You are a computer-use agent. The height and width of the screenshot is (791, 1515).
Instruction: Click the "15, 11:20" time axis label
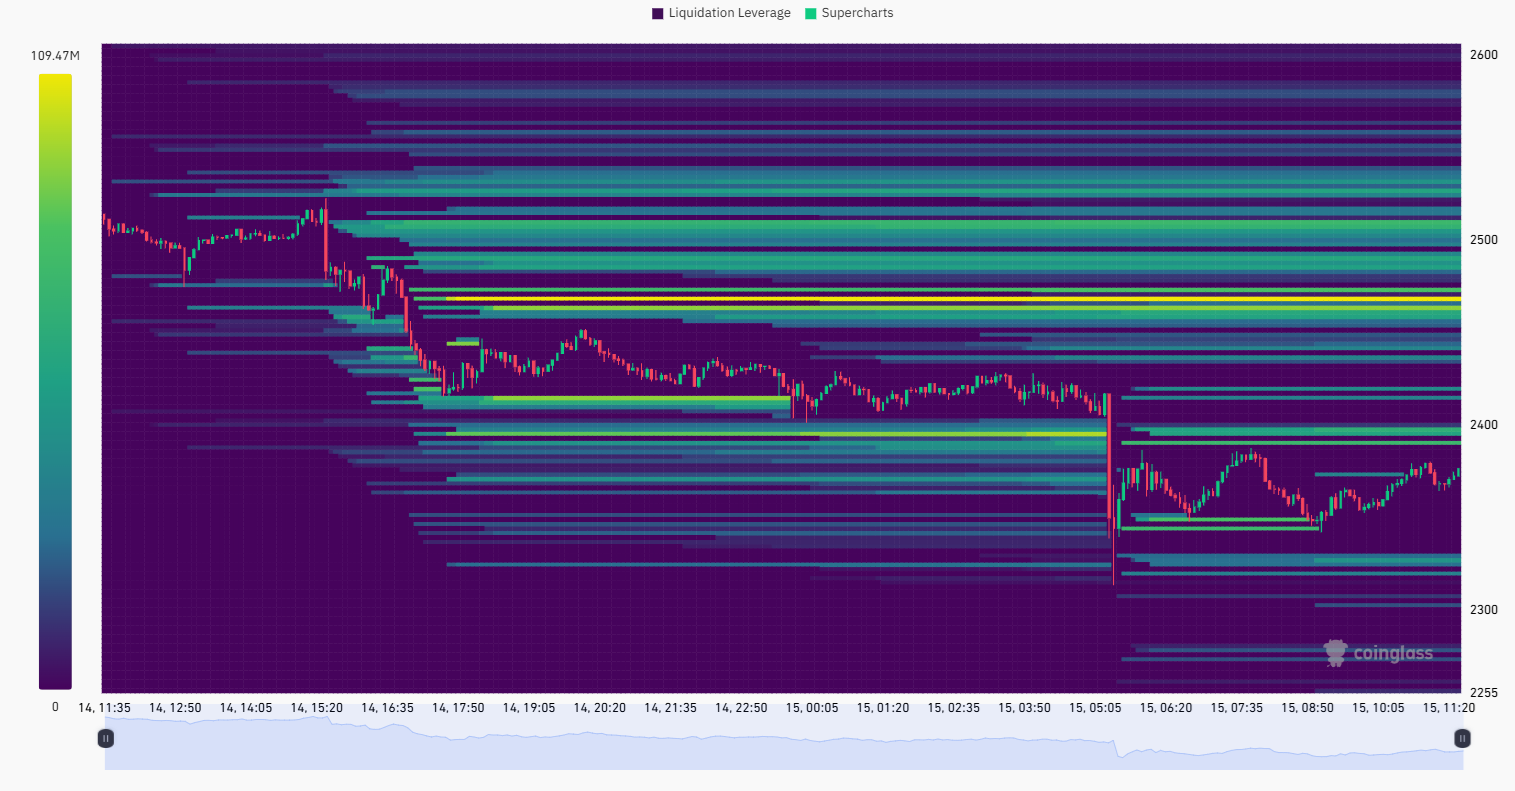1449,708
